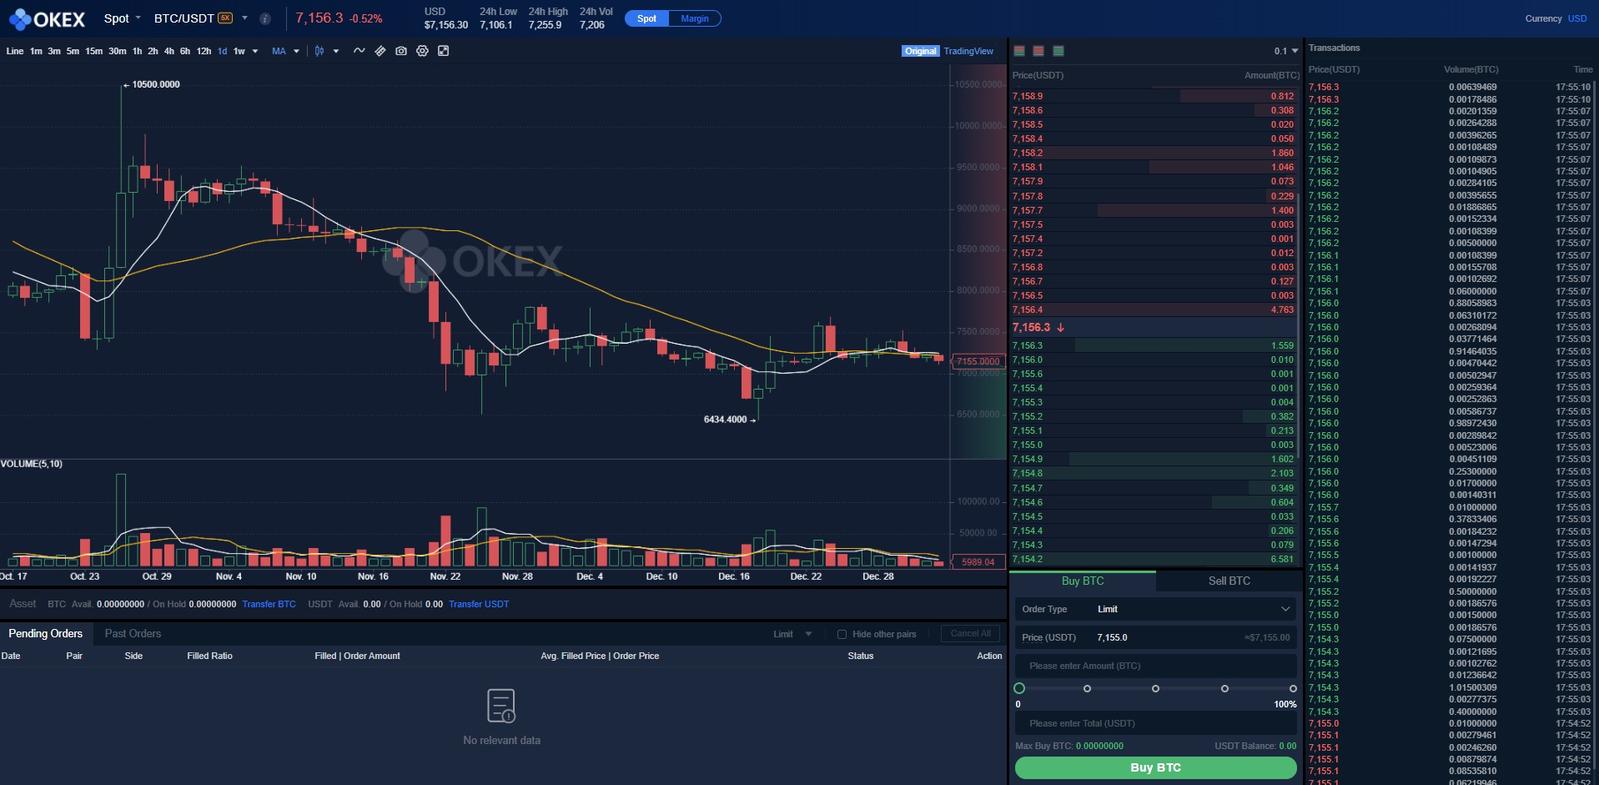
Task: Focus the Total (USDT) input field
Action: click(x=1156, y=723)
